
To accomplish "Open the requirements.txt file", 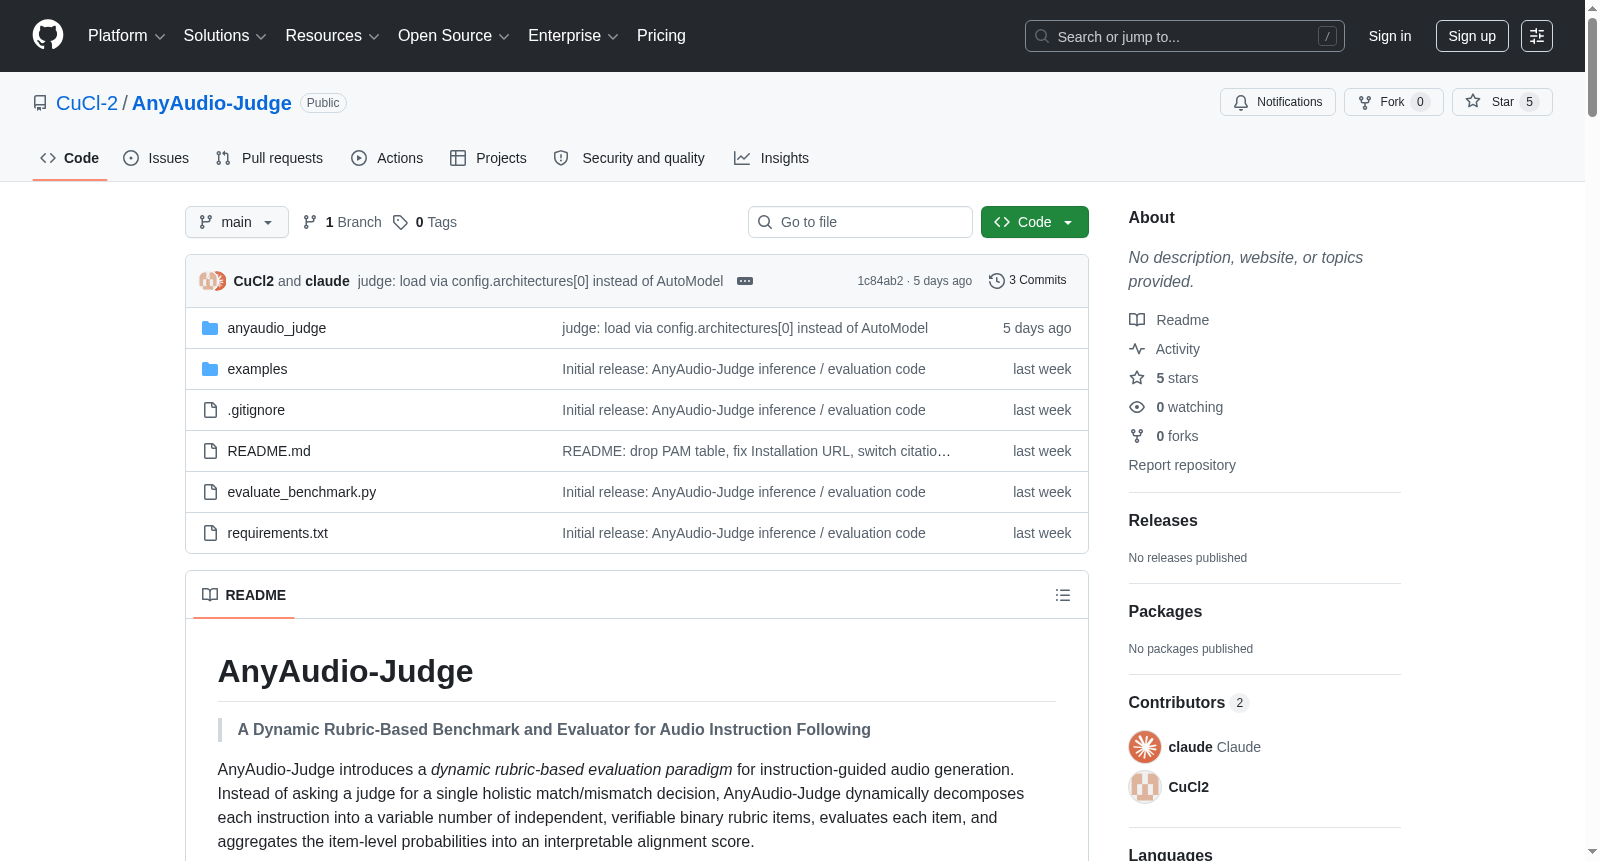I will (x=278, y=533).
